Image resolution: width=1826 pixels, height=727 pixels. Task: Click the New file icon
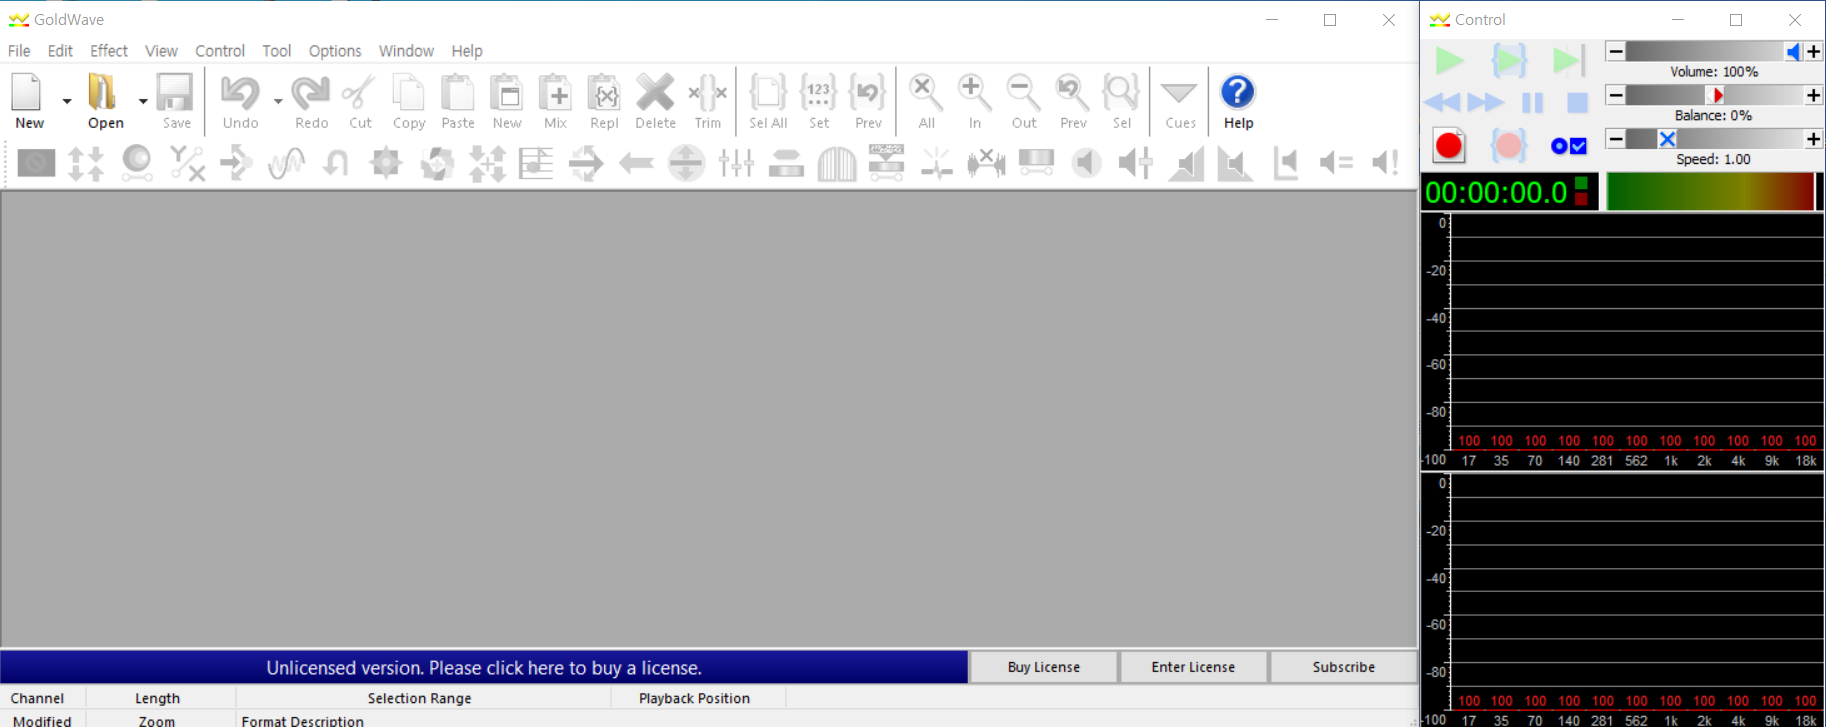coord(28,100)
